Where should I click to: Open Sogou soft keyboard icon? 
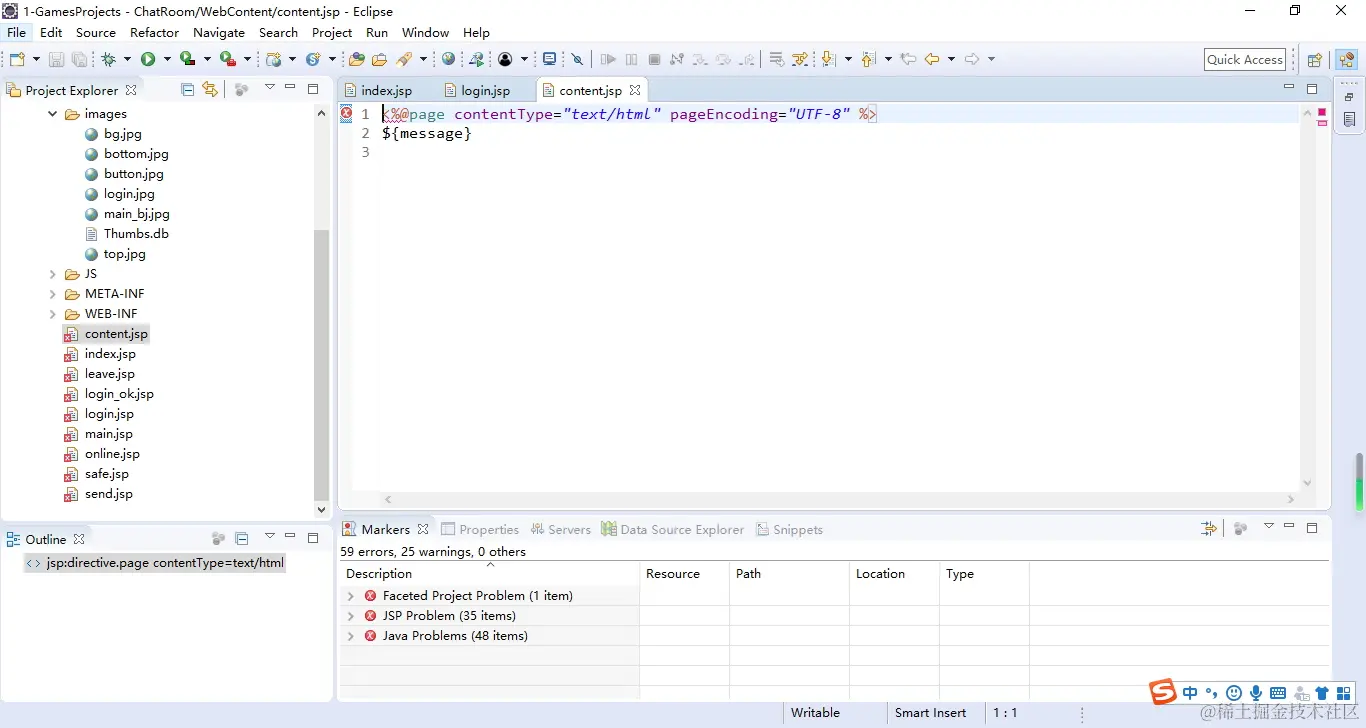pos(1278,693)
